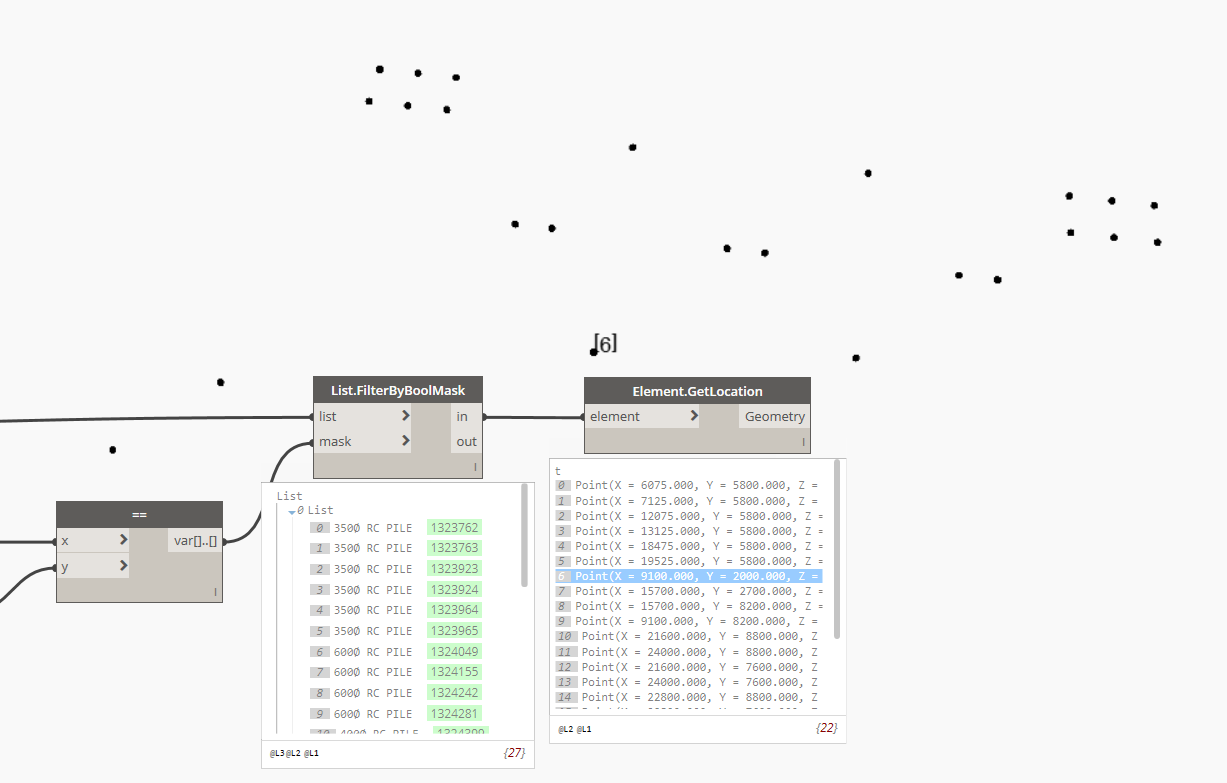Viewport: 1227px width, 783px height.
Task: Click element ID button 1323924
Action: [455, 590]
